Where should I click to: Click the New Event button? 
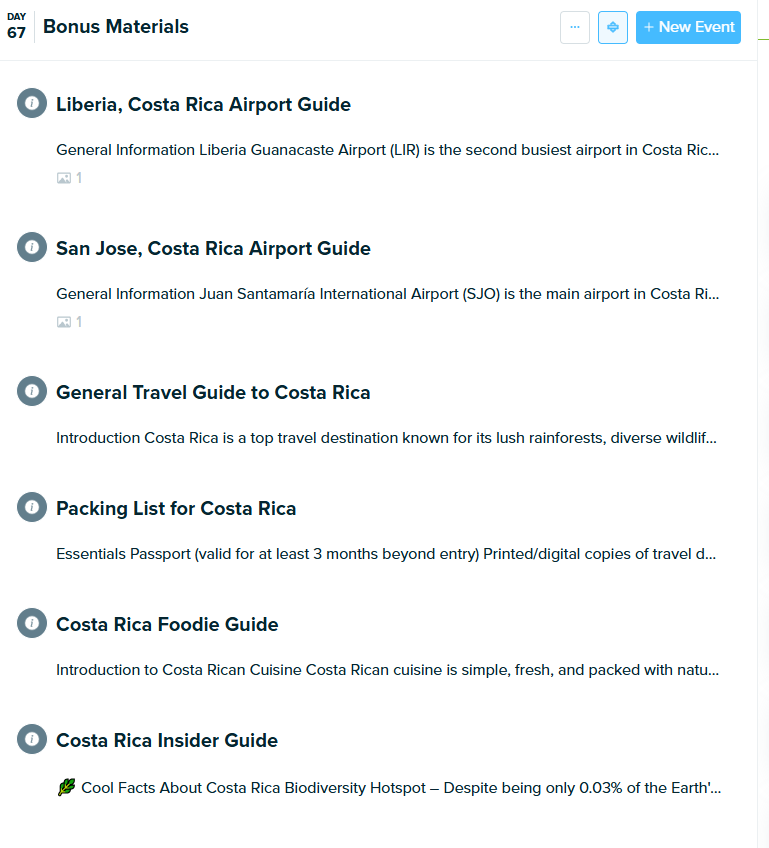688,27
